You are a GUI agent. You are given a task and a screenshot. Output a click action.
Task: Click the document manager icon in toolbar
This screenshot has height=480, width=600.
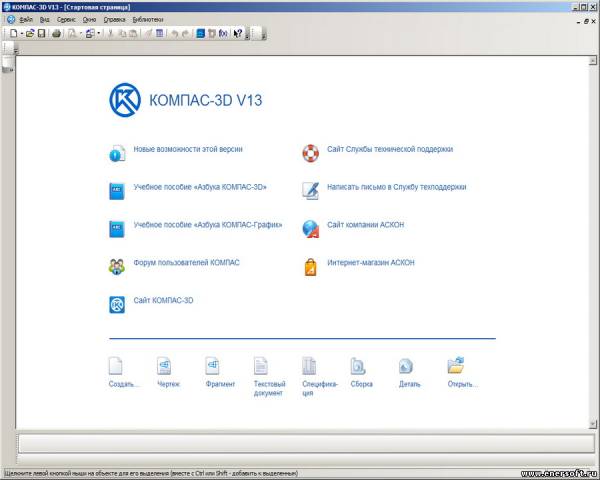click(90, 34)
